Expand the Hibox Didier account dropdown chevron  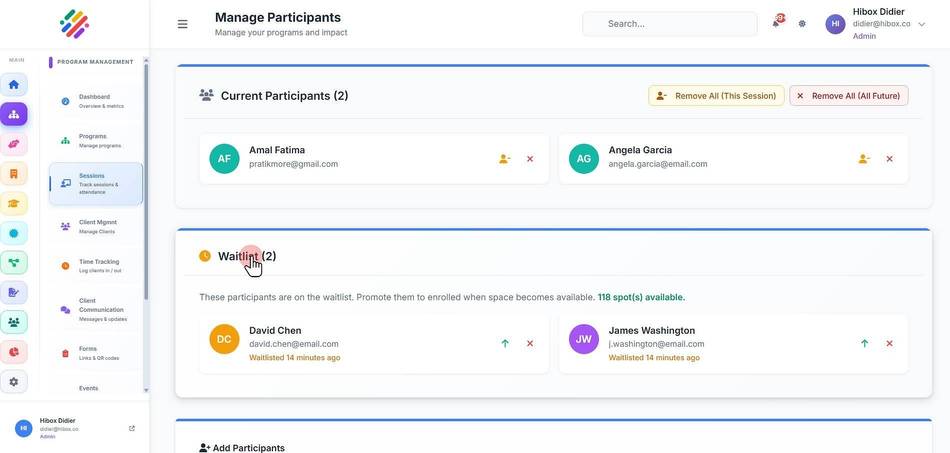click(922, 24)
